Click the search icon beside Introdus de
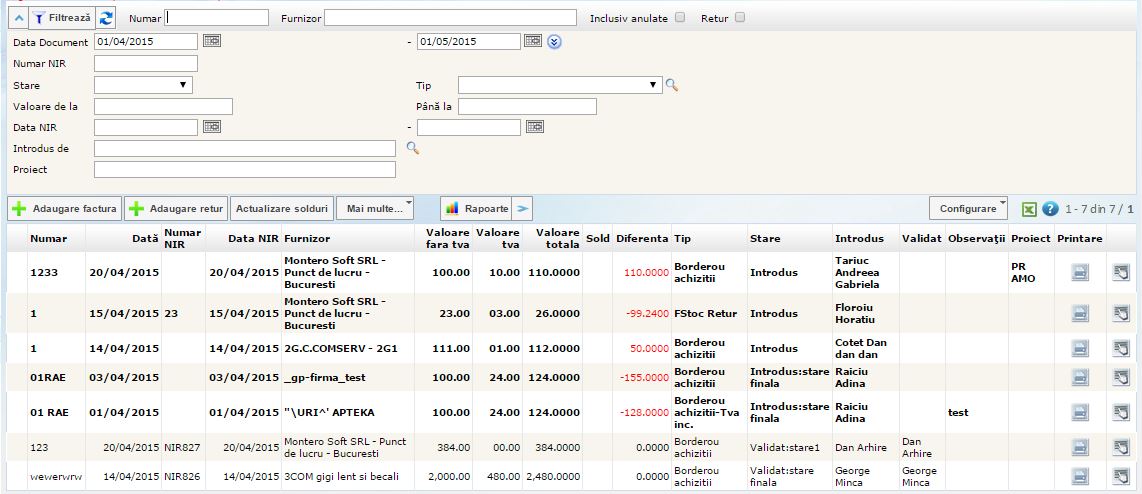Viewport: 1142px width, 494px height. point(411,148)
